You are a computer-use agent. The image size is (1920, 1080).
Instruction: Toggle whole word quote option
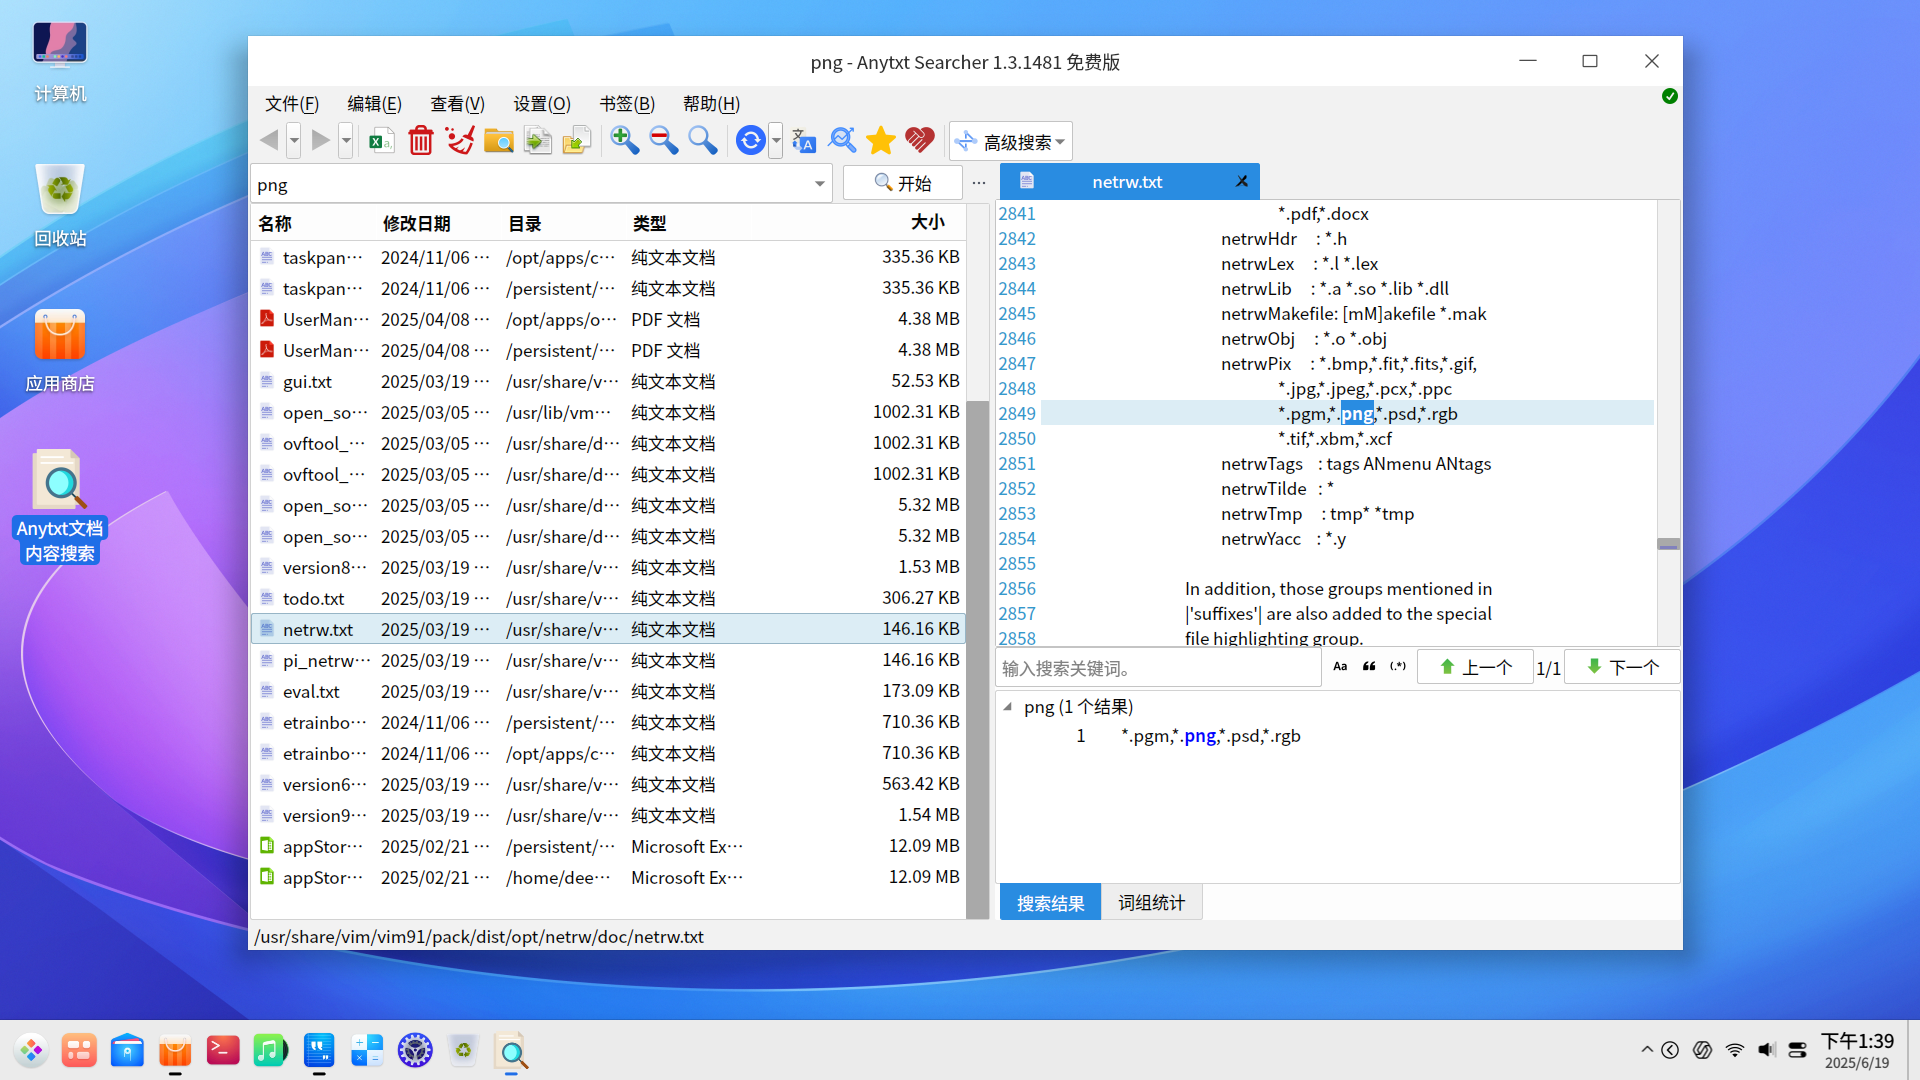1369,667
